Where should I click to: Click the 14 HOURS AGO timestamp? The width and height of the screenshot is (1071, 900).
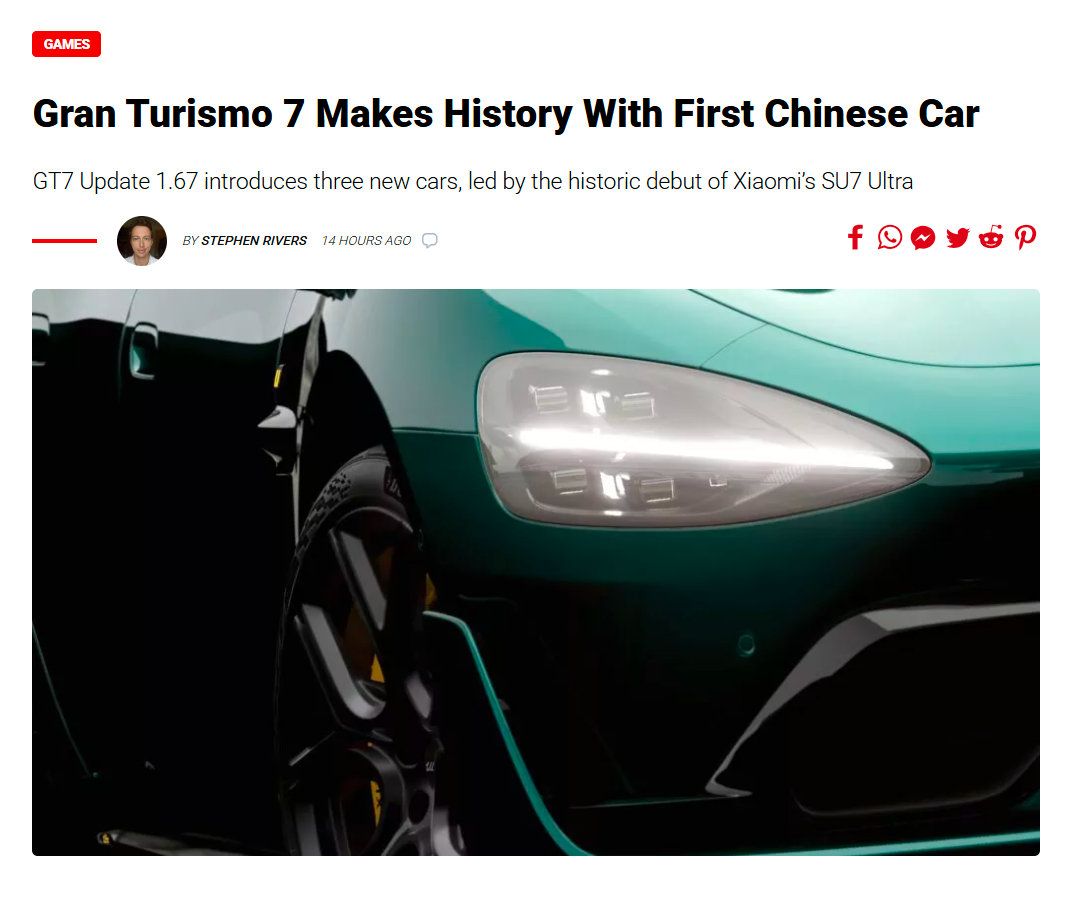pyautogui.click(x=366, y=240)
